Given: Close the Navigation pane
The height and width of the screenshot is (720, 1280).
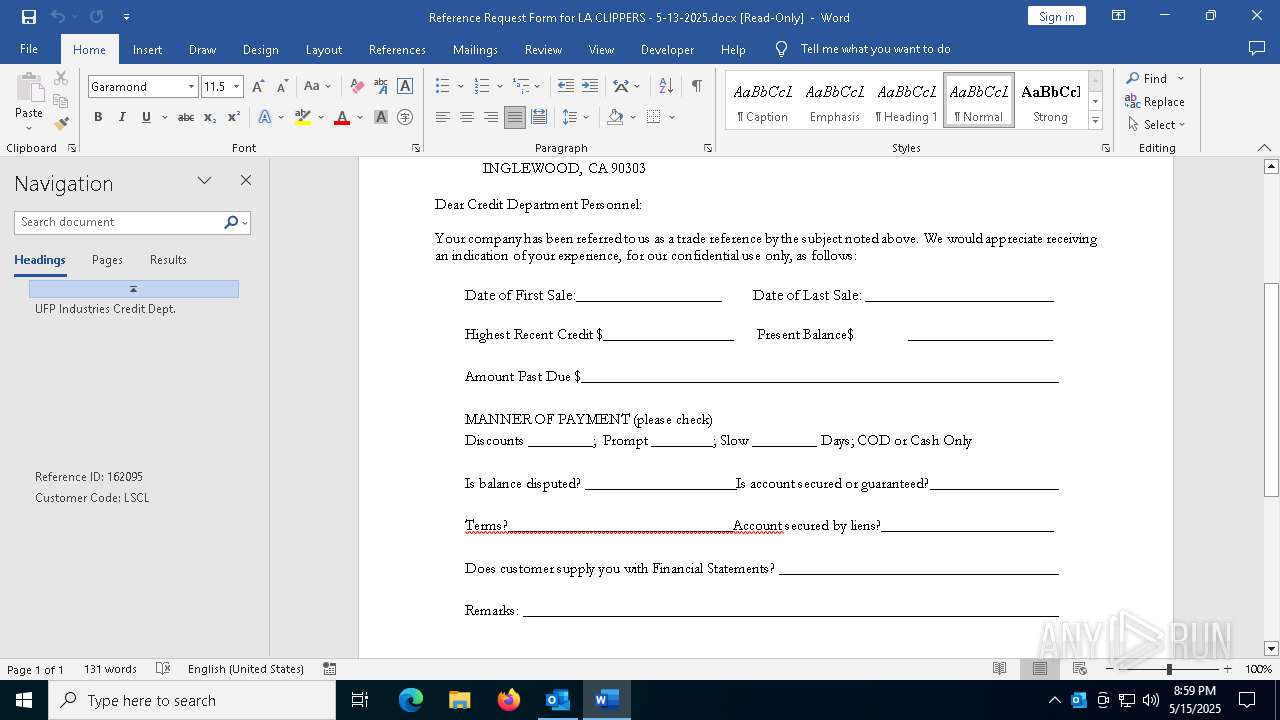Looking at the screenshot, I should click(x=246, y=181).
